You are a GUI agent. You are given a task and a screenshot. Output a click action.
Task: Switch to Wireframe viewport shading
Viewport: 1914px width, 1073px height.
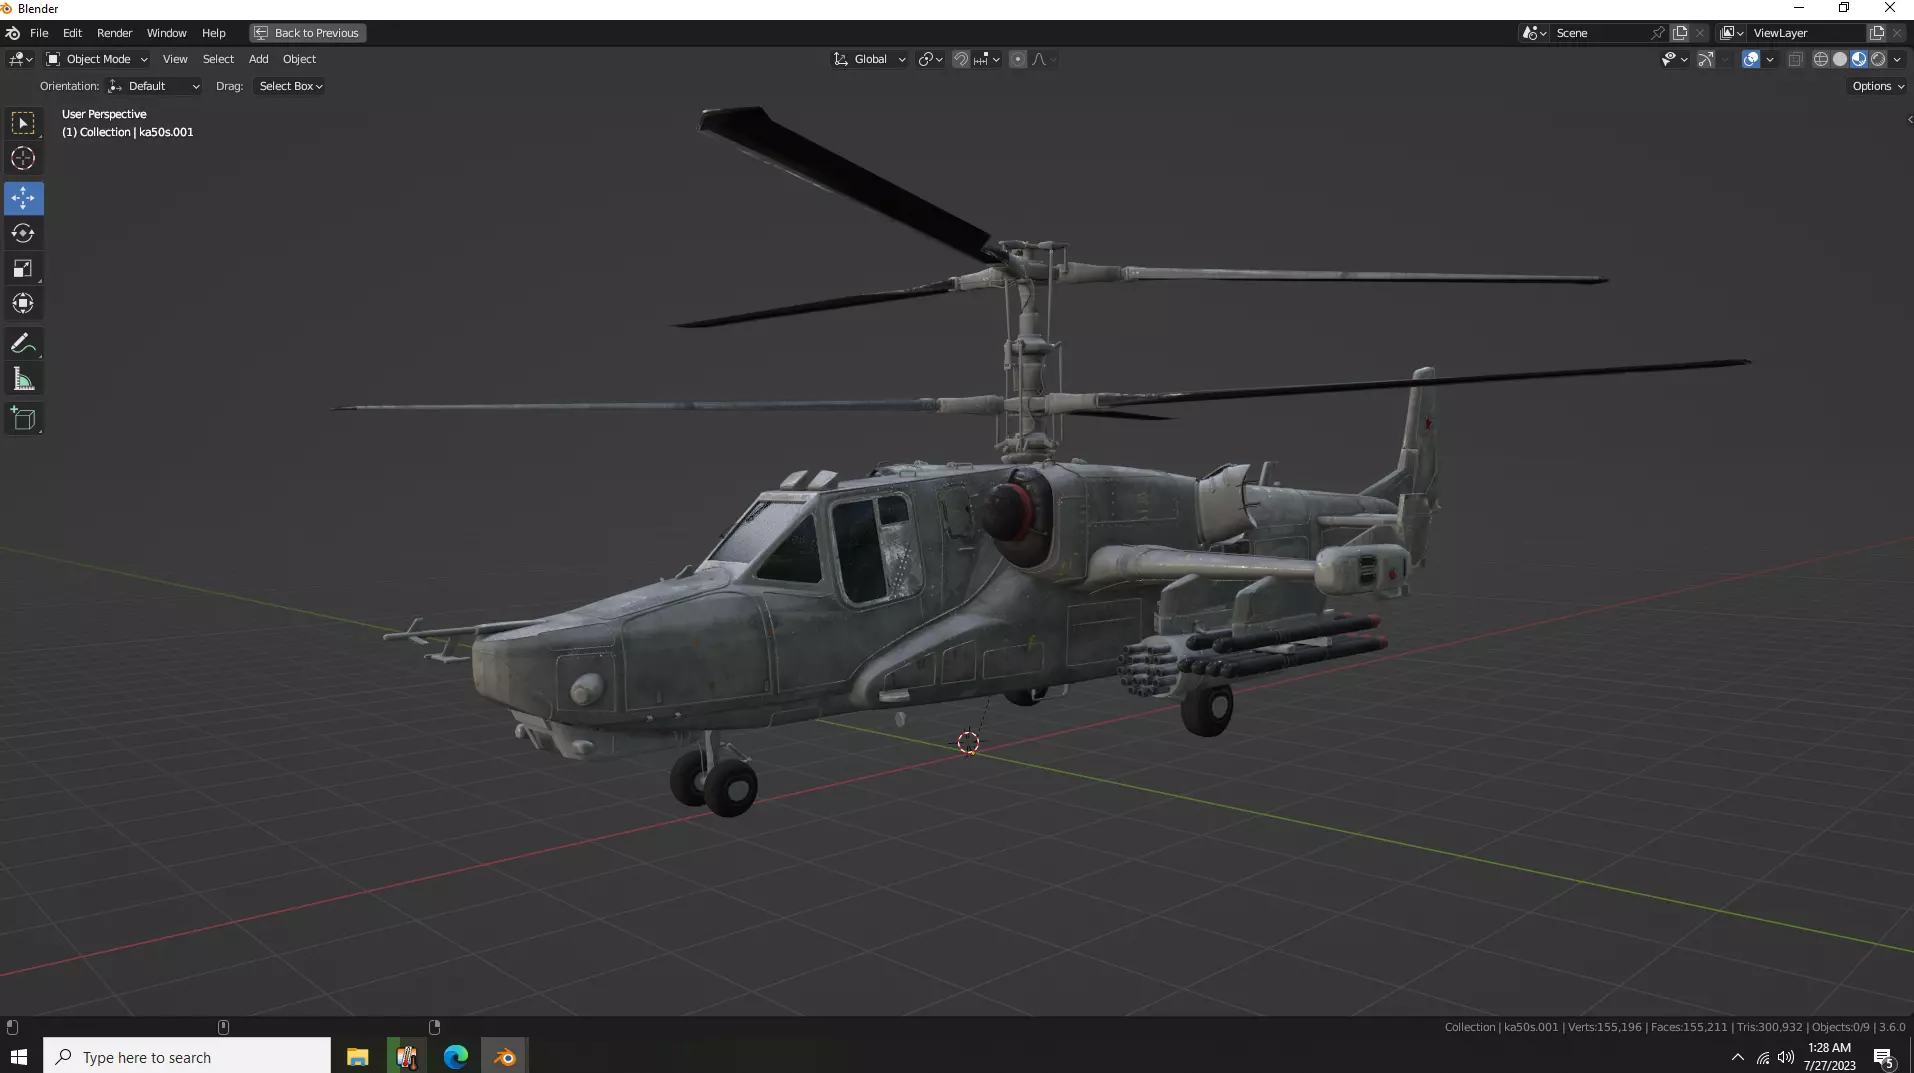pyautogui.click(x=1821, y=59)
